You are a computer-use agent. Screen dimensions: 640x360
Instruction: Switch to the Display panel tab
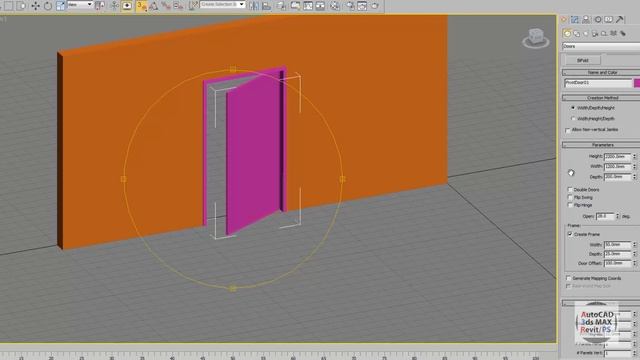pos(609,20)
